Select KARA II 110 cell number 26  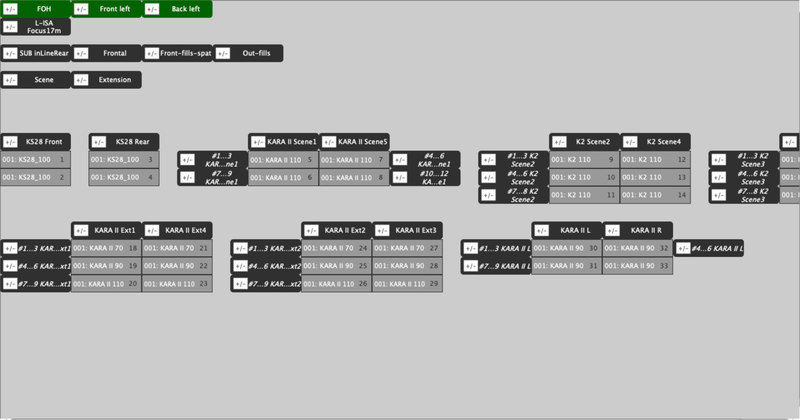click(336, 284)
